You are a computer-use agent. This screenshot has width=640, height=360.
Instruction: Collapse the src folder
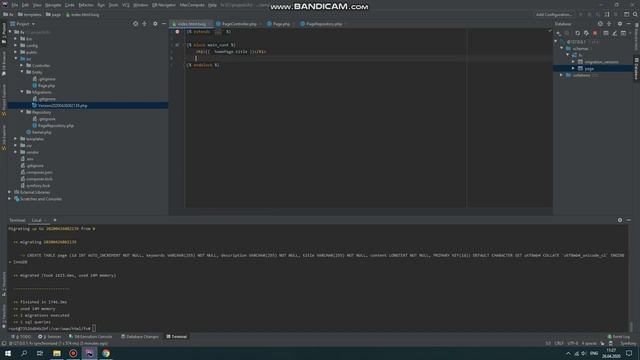point(16,59)
